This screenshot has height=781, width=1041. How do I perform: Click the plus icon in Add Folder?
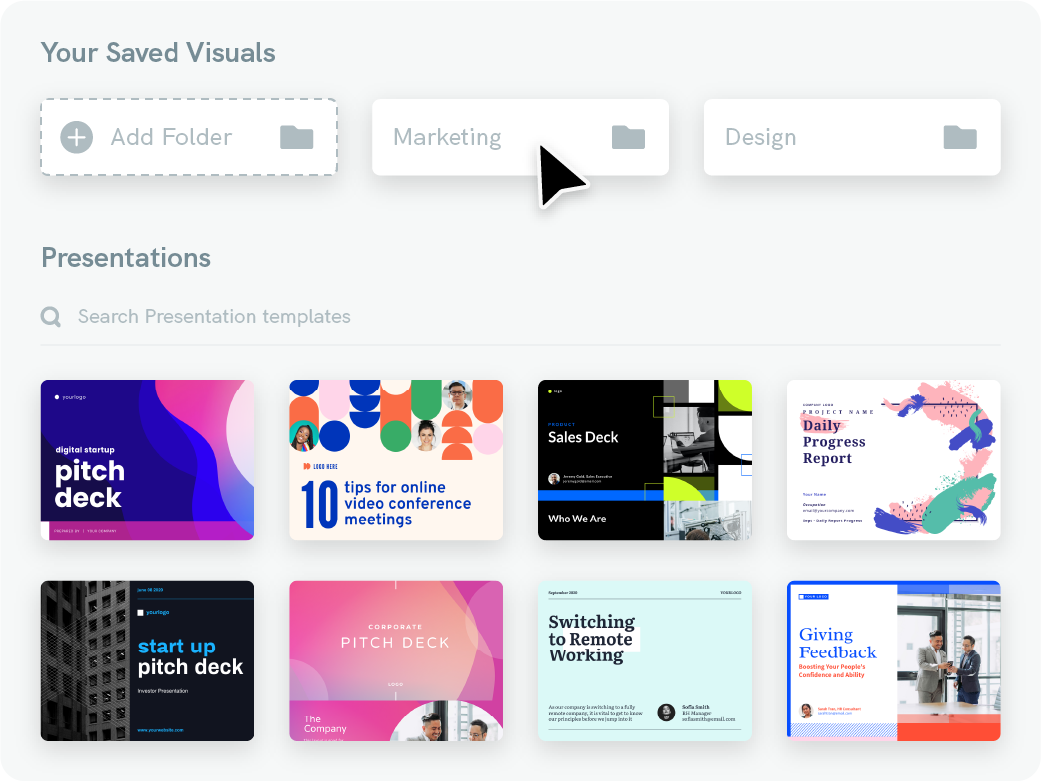coord(76,137)
